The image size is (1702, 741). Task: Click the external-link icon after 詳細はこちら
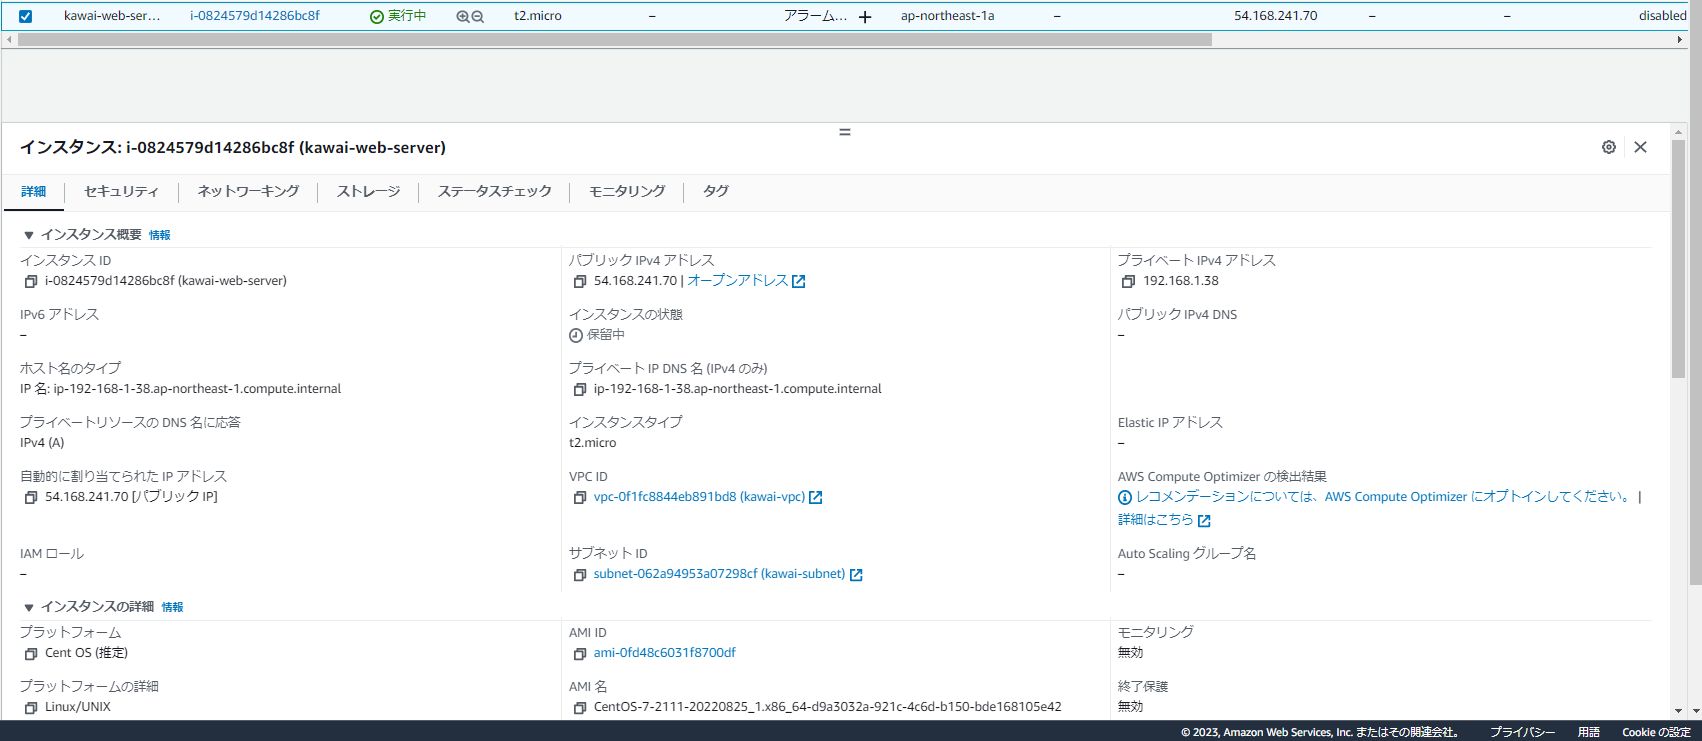[1204, 521]
